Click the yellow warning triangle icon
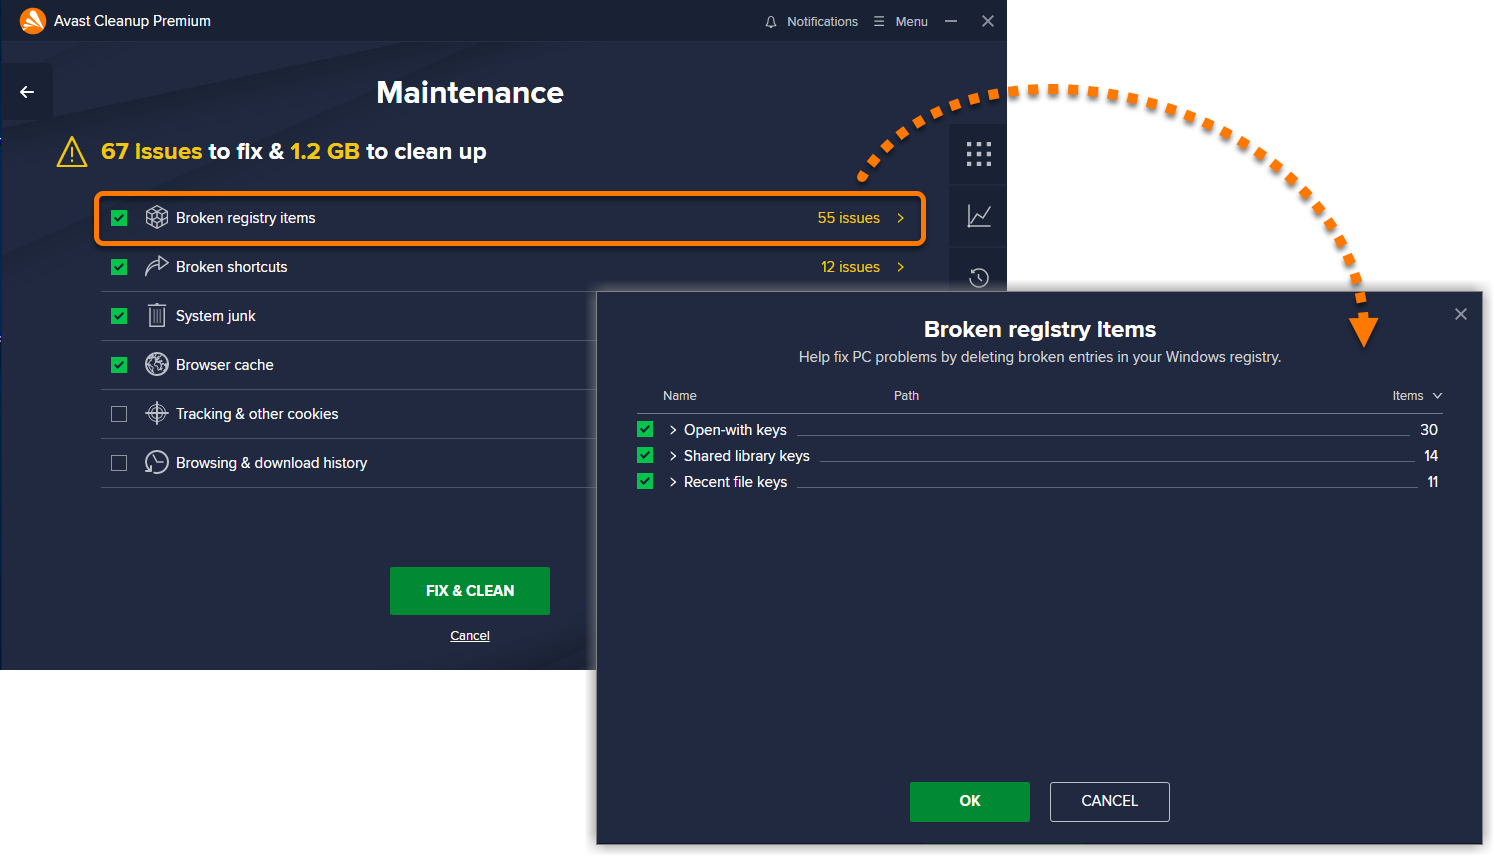The width and height of the screenshot is (1494, 856). point(72,152)
